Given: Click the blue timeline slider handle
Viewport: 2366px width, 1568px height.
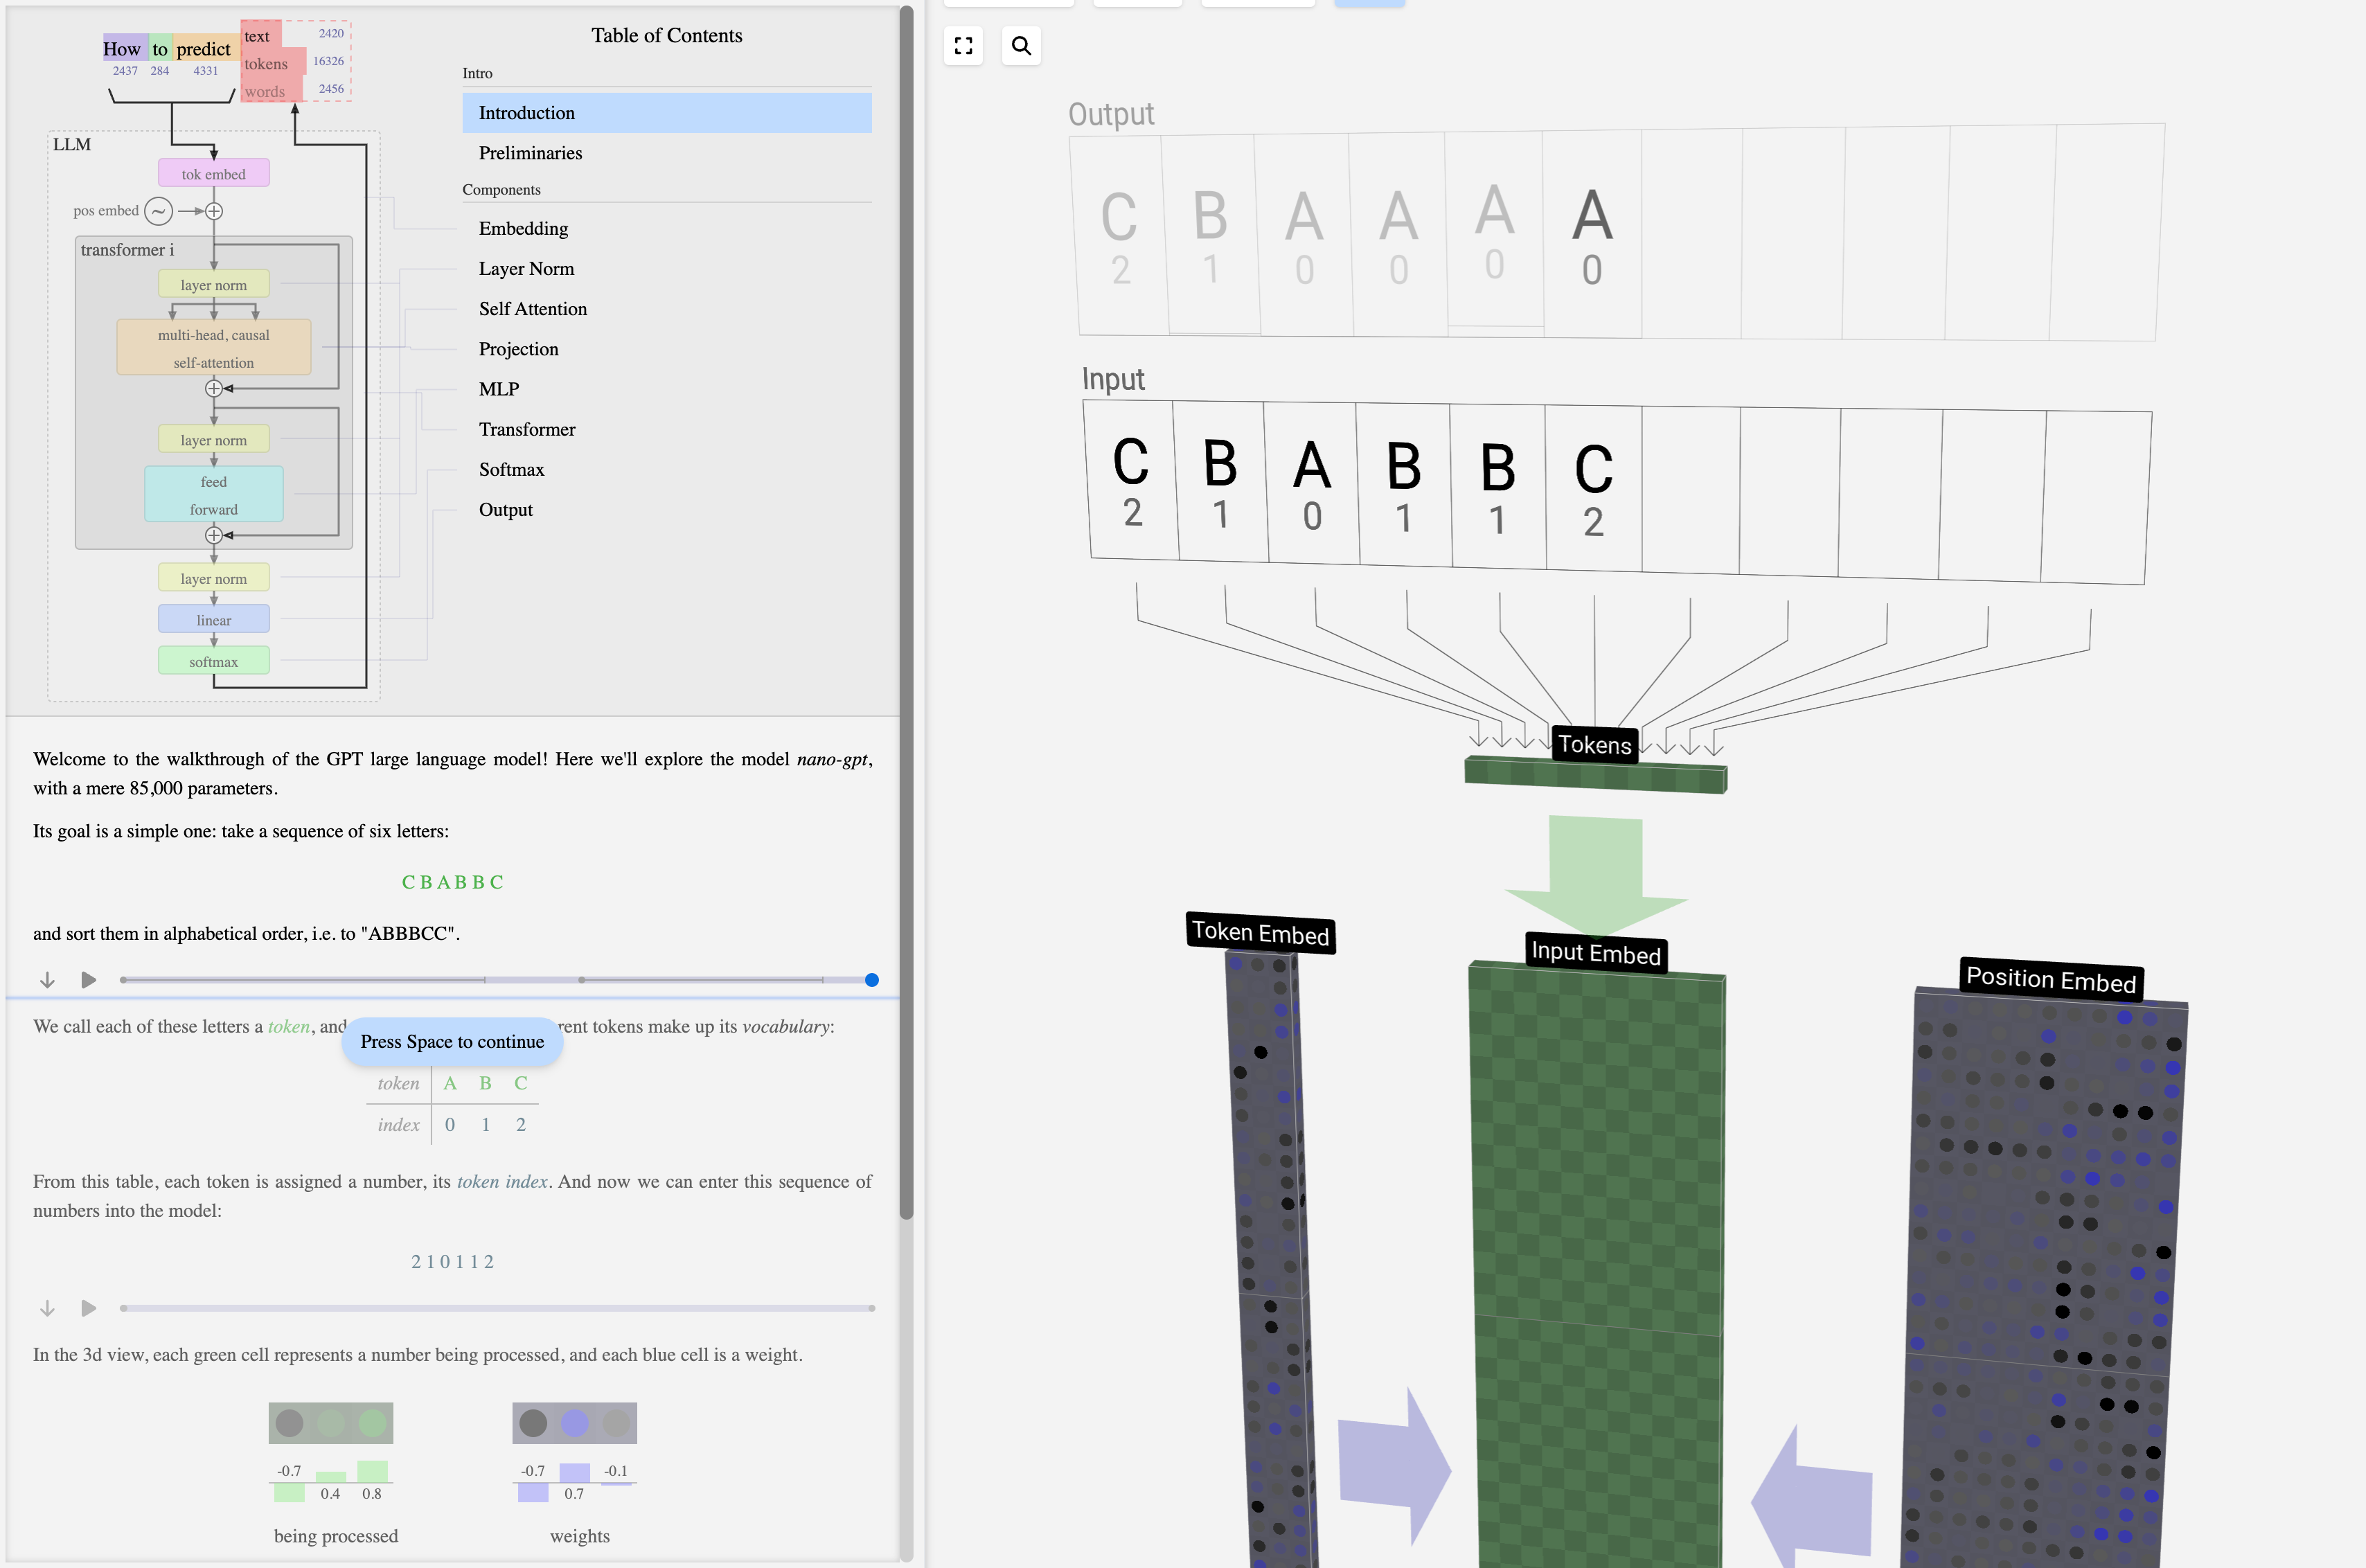Looking at the screenshot, I should click(871, 980).
